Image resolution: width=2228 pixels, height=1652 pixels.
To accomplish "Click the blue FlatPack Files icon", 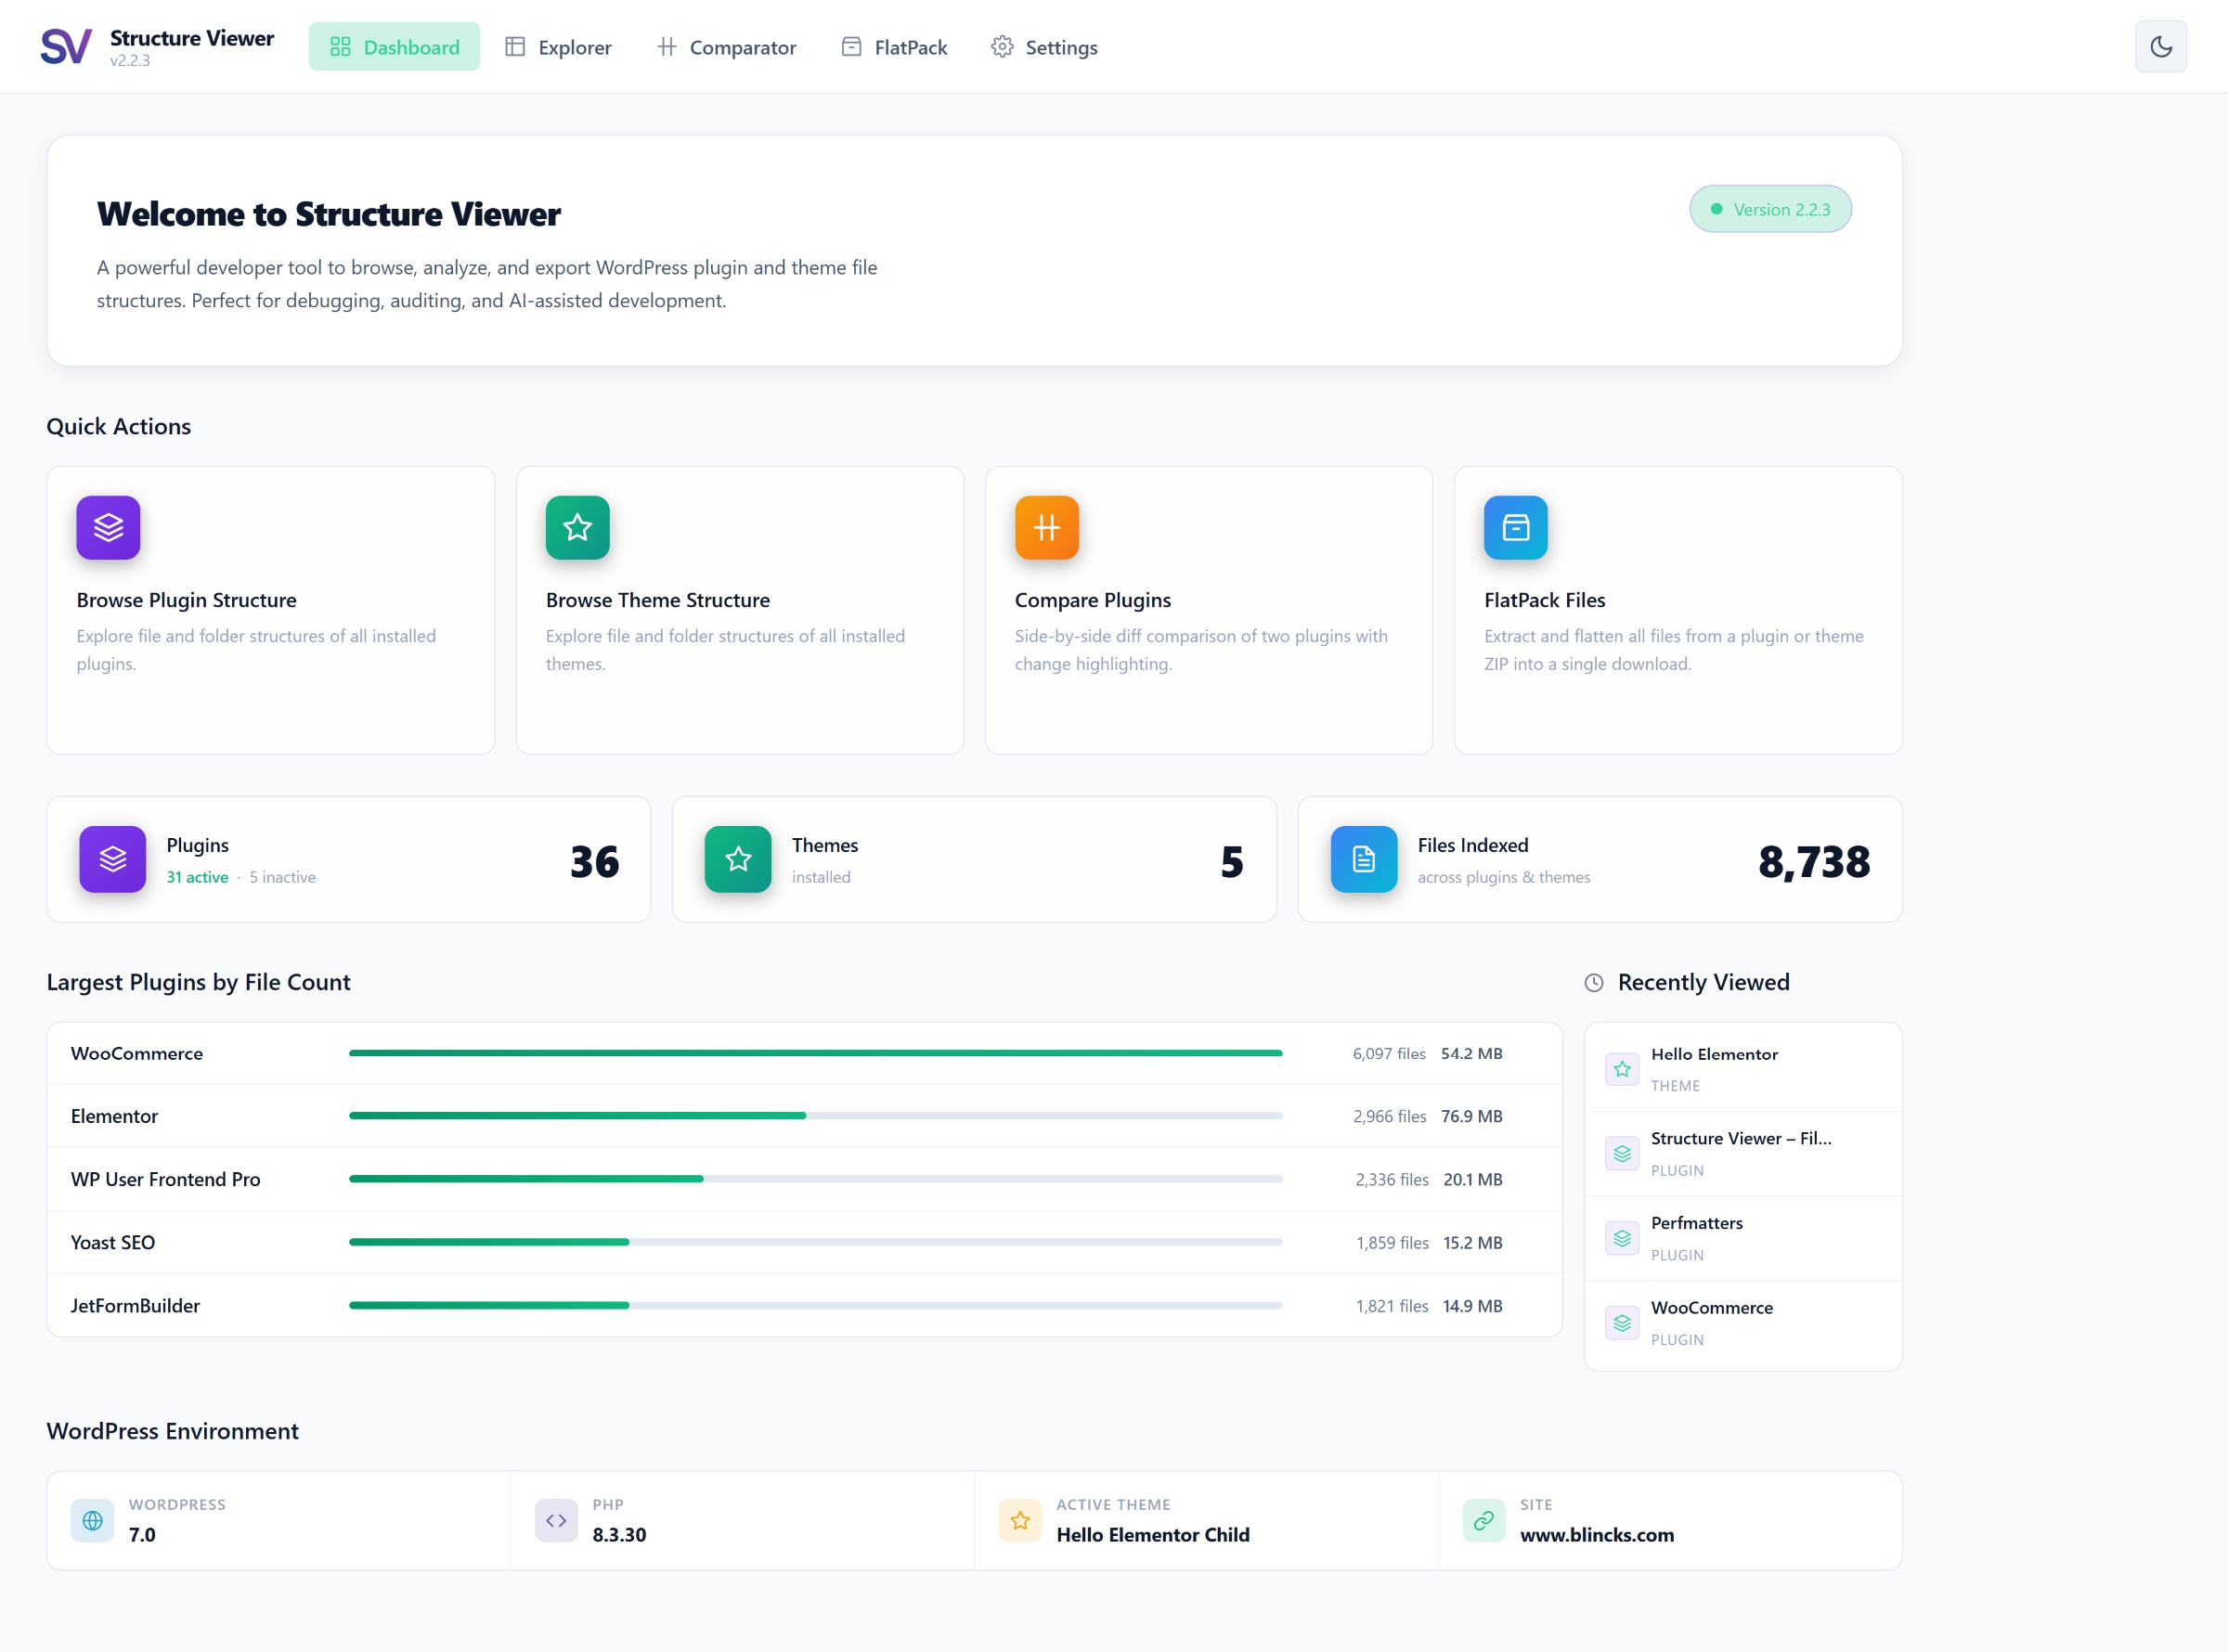I will (1515, 527).
